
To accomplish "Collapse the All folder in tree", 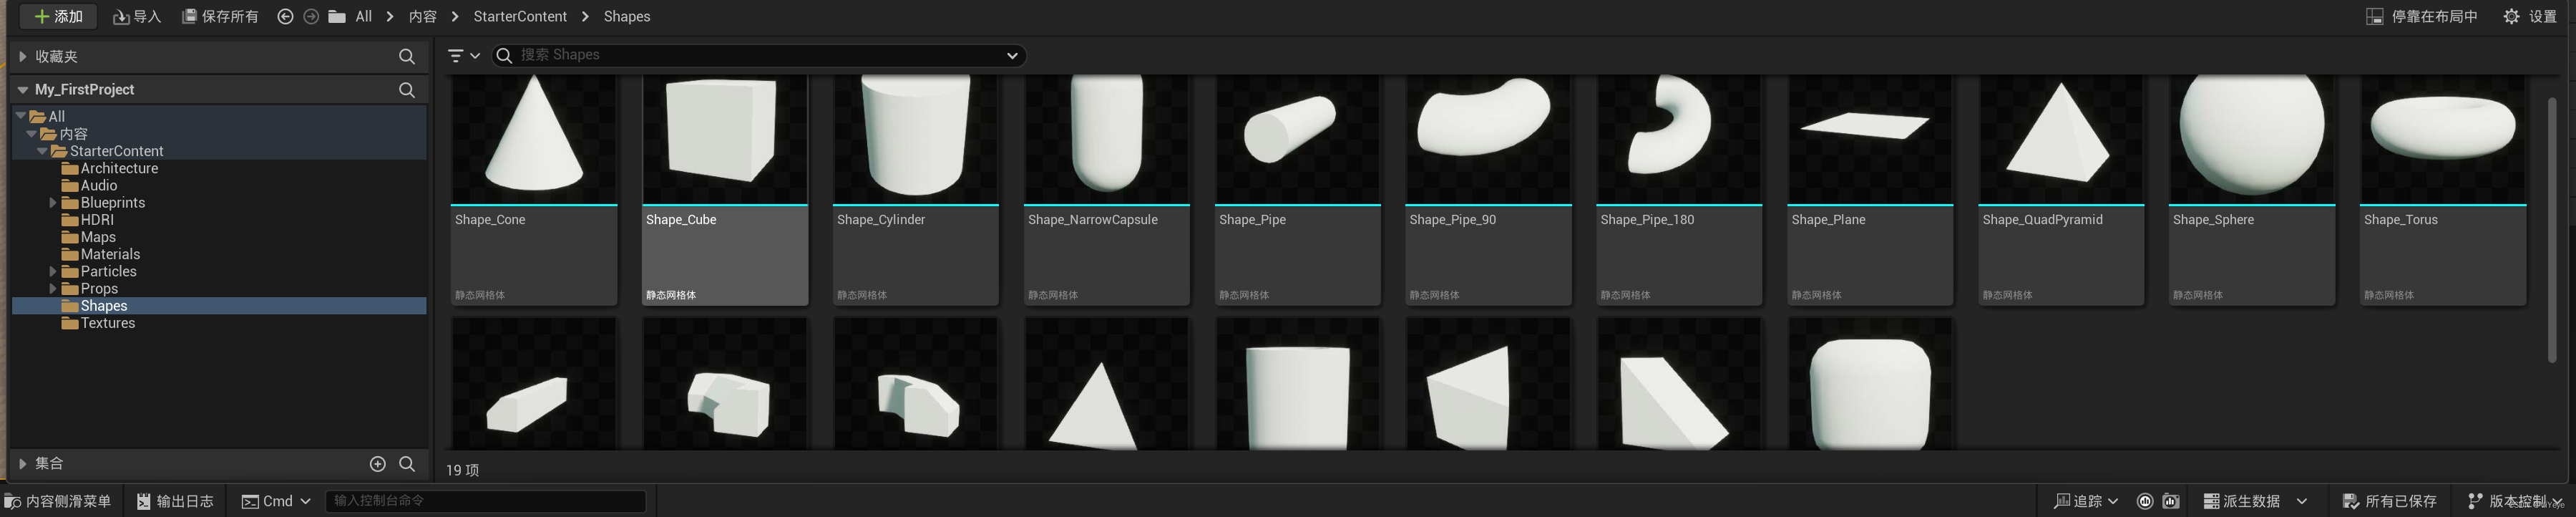I will [x=21, y=116].
